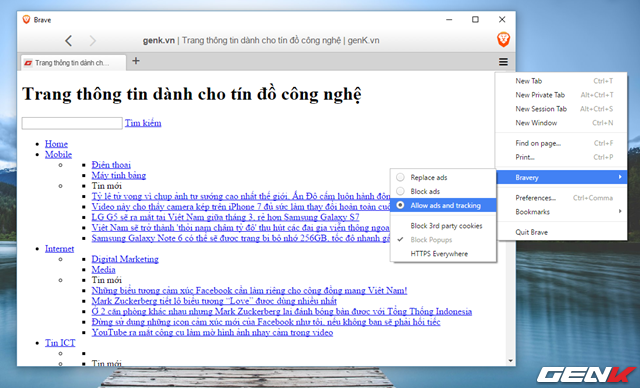This screenshot has height=388, width=640.
Task: Click the page search text field
Action: (x=72, y=123)
